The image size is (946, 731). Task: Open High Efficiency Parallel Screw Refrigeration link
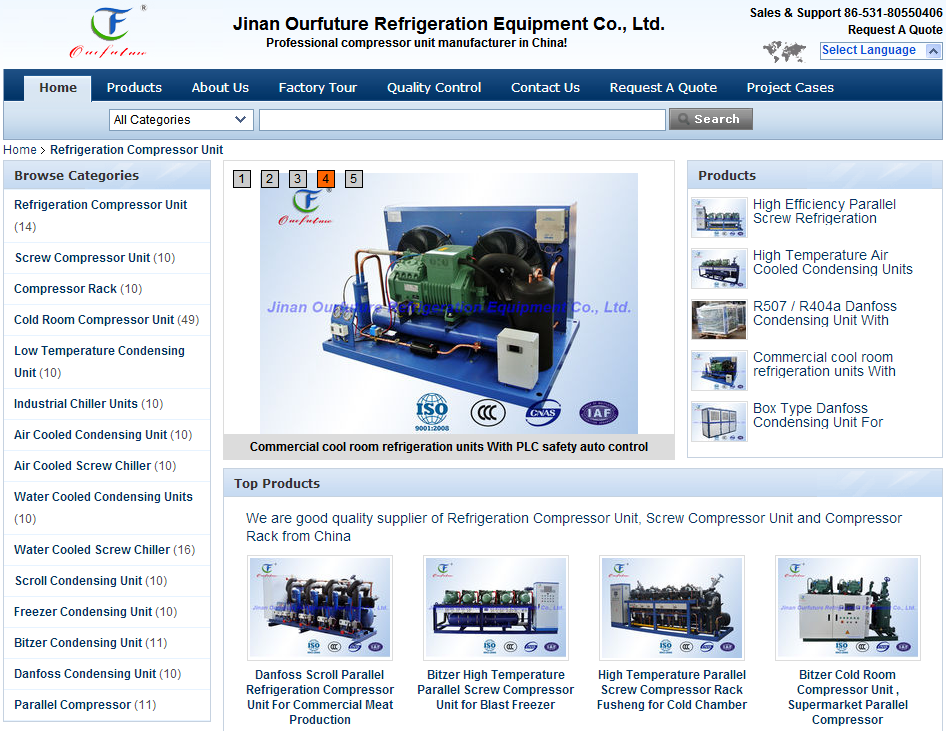pyautogui.click(x=824, y=211)
